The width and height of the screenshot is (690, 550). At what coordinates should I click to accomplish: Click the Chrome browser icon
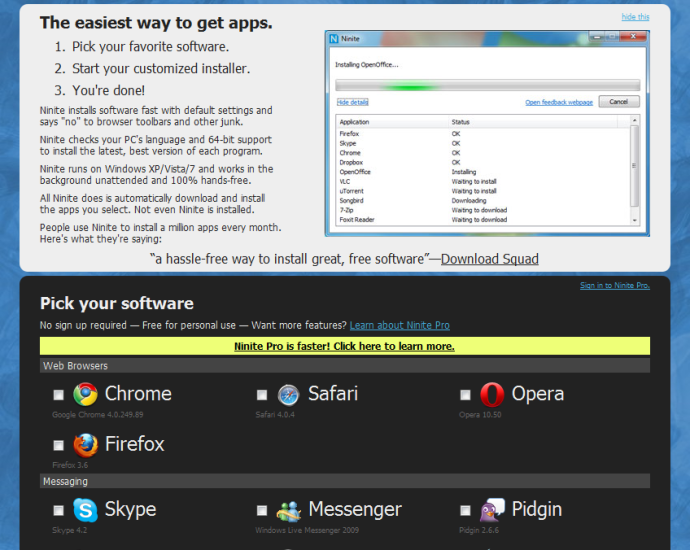(85, 394)
